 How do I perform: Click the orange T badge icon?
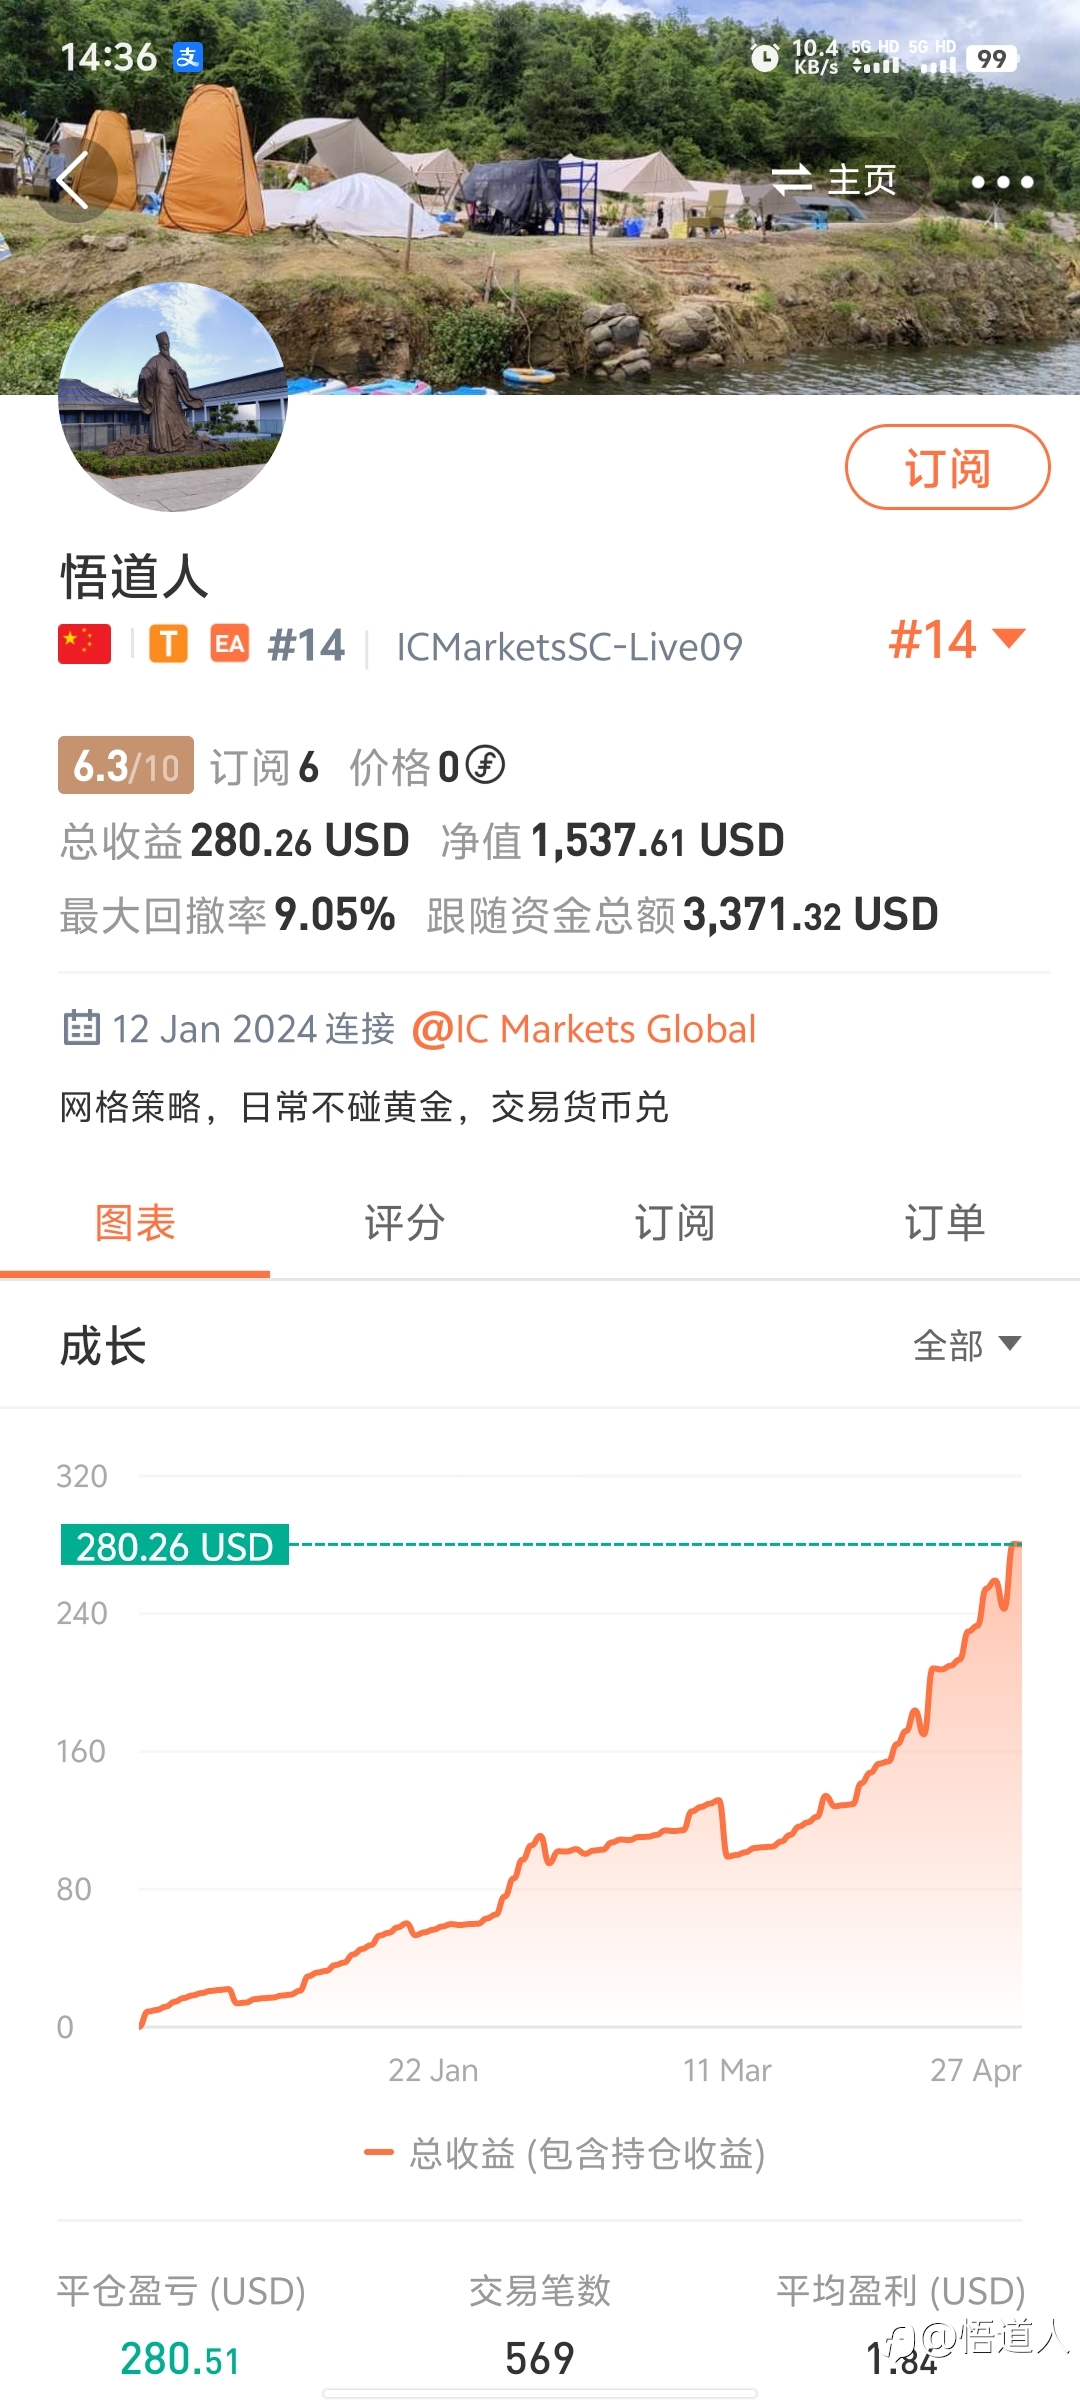pyautogui.click(x=169, y=644)
